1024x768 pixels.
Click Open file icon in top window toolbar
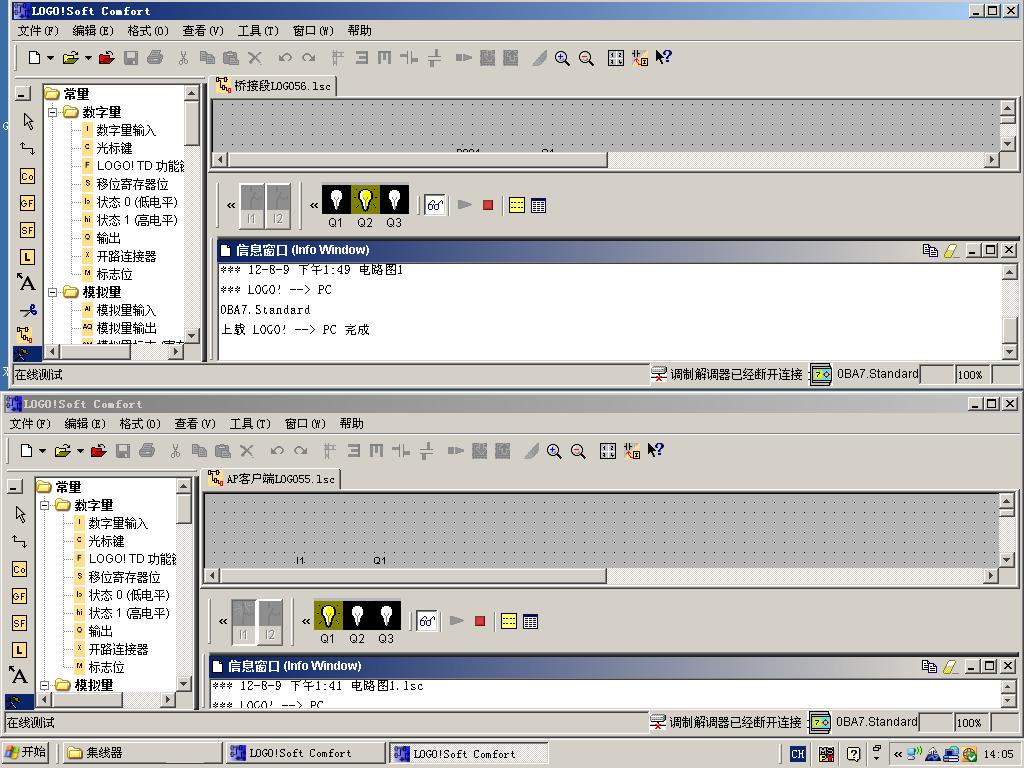pos(71,58)
